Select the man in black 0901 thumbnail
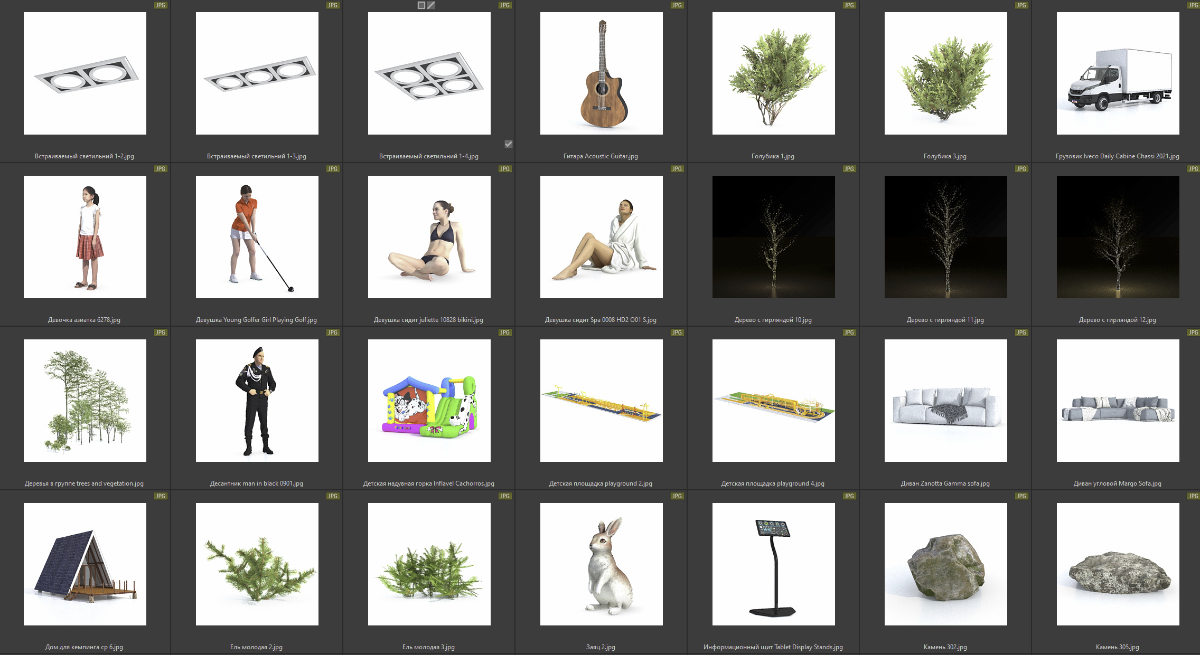Viewport: 1200px width, 655px height. 257,400
